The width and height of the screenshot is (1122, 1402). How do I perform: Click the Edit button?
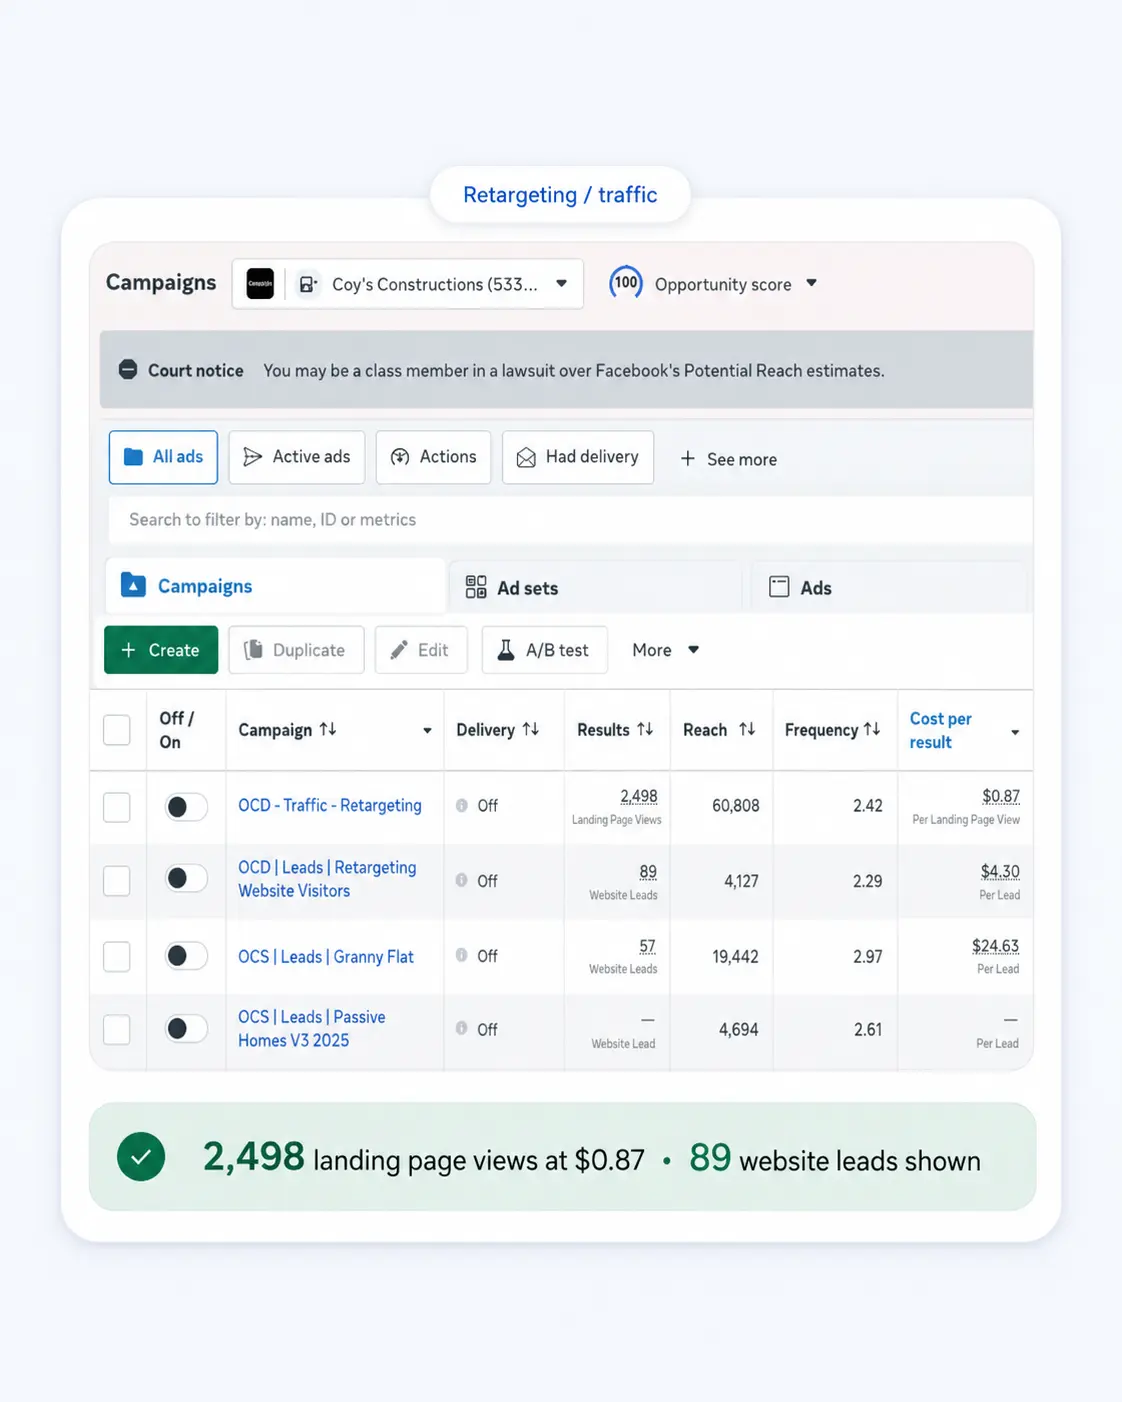click(421, 650)
